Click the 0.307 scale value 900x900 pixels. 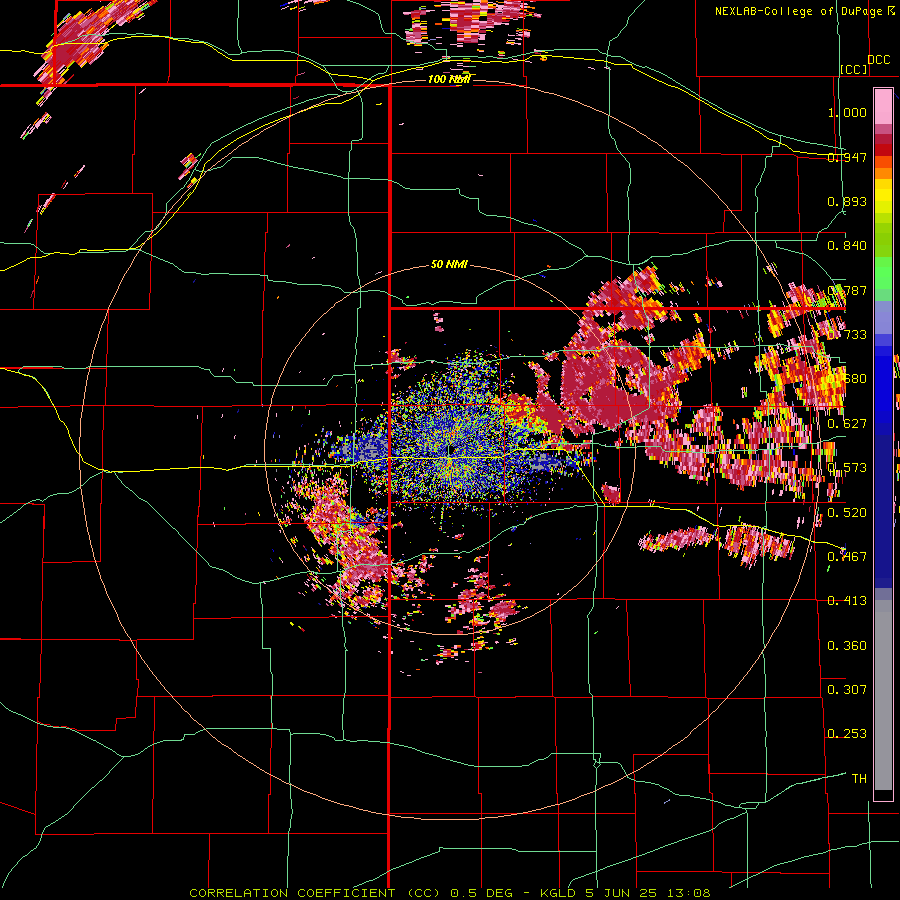click(847, 690)
